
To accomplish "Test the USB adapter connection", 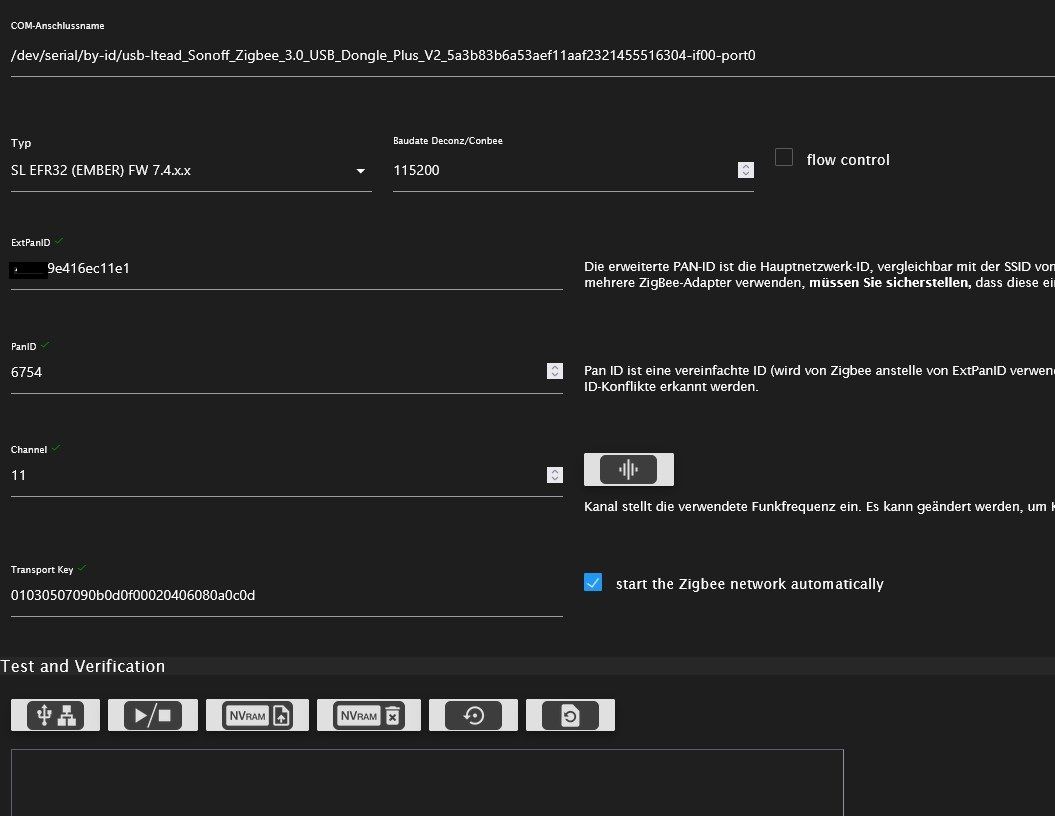I will click(54, 714).
